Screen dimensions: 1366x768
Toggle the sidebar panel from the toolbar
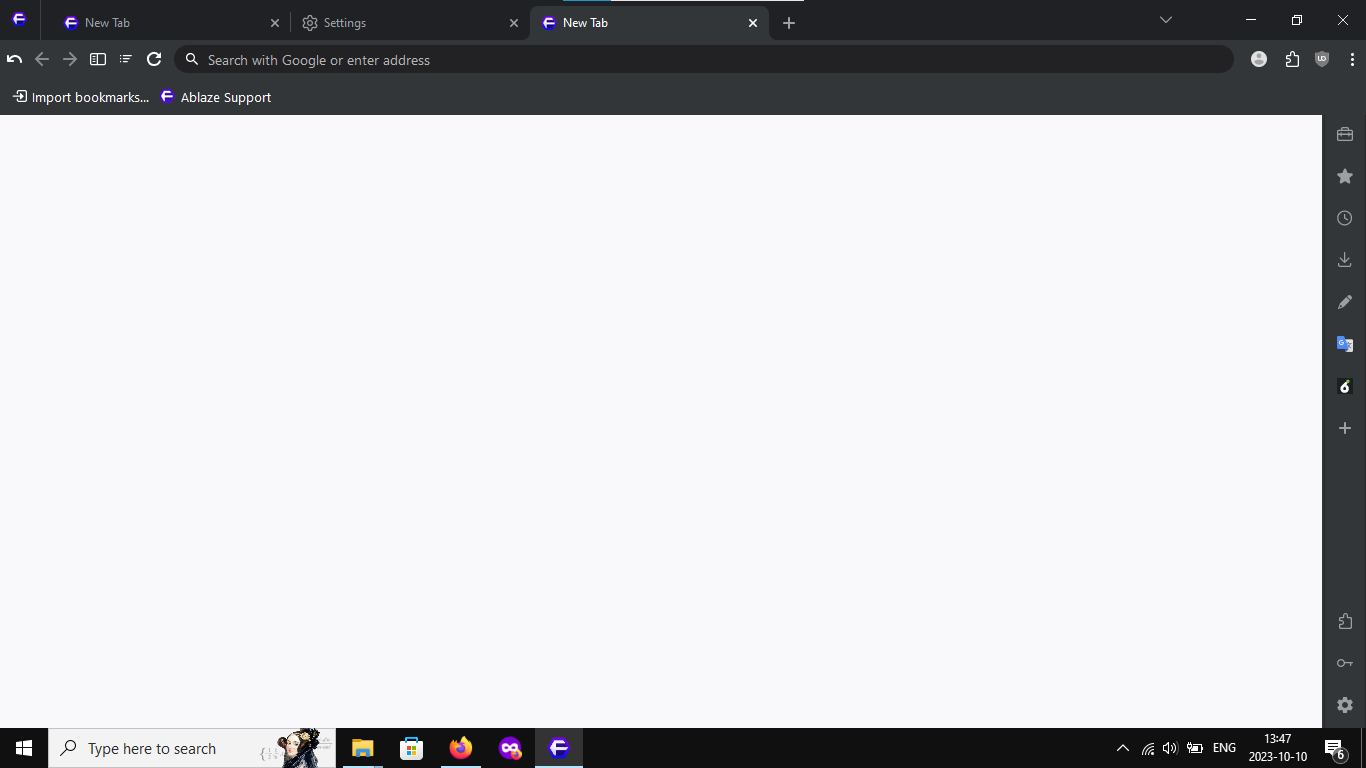pos(97,59)
